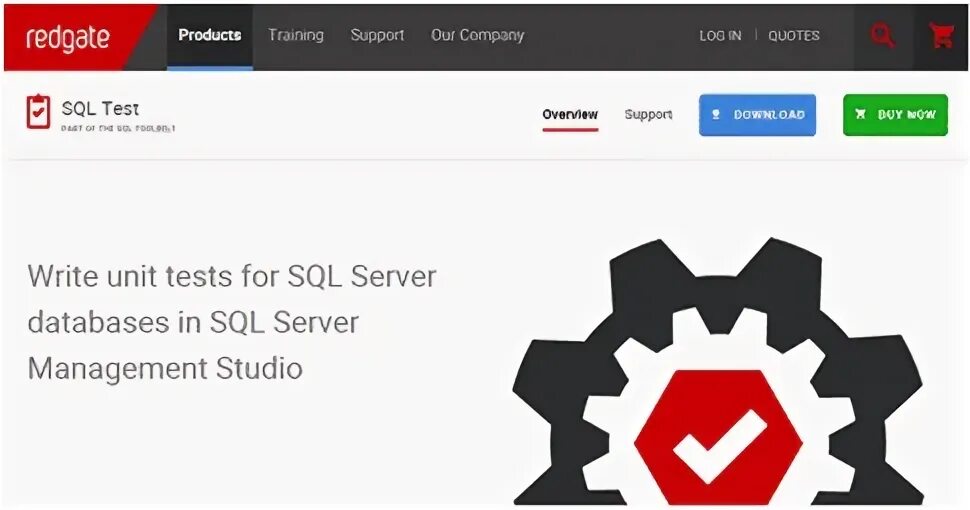Open the Training menu
The image size is (970, 510).
pos(296,35)
